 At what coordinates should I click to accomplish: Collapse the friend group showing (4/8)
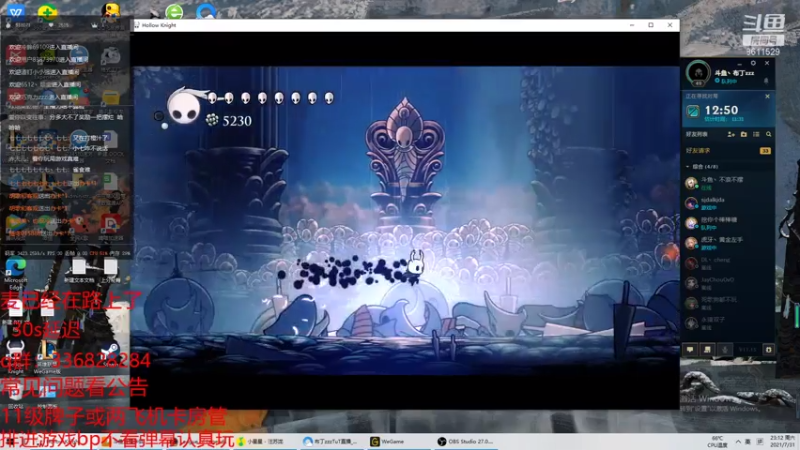(703, 167)
